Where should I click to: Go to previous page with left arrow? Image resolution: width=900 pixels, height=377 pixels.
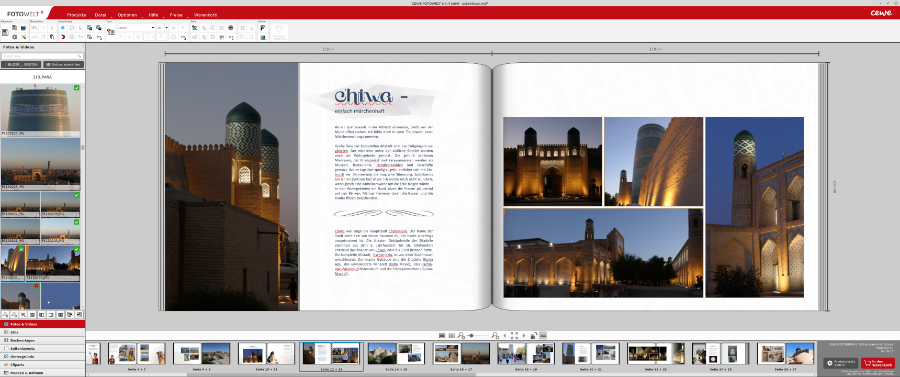505,335
